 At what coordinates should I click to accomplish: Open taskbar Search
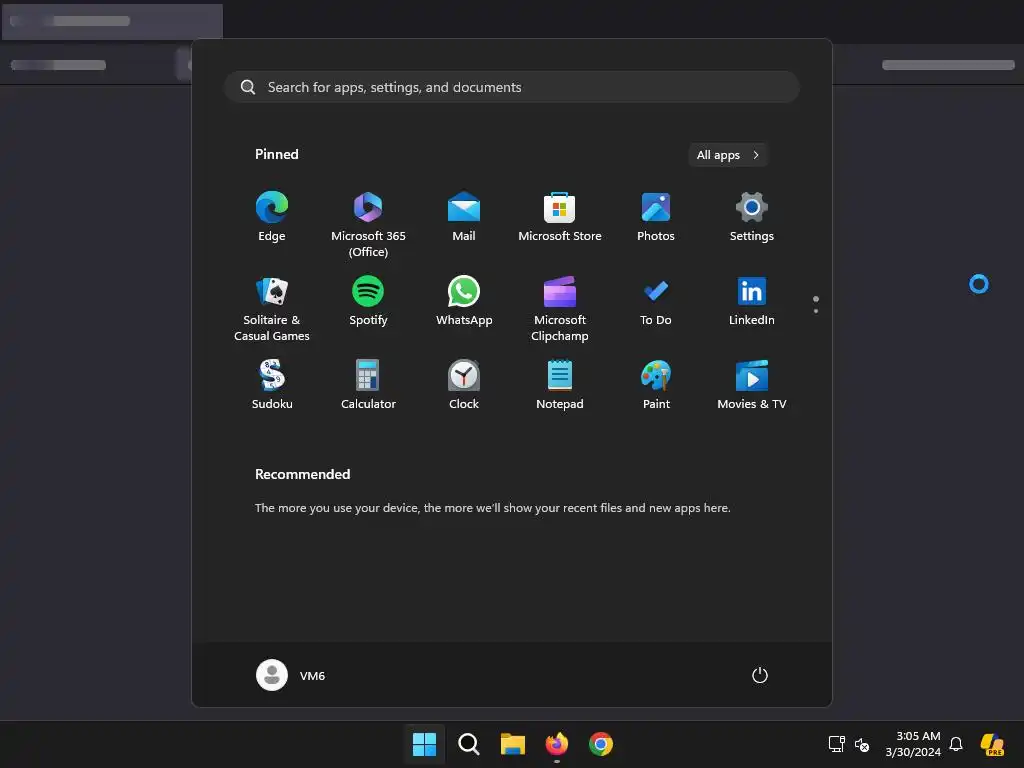[468, 744]
